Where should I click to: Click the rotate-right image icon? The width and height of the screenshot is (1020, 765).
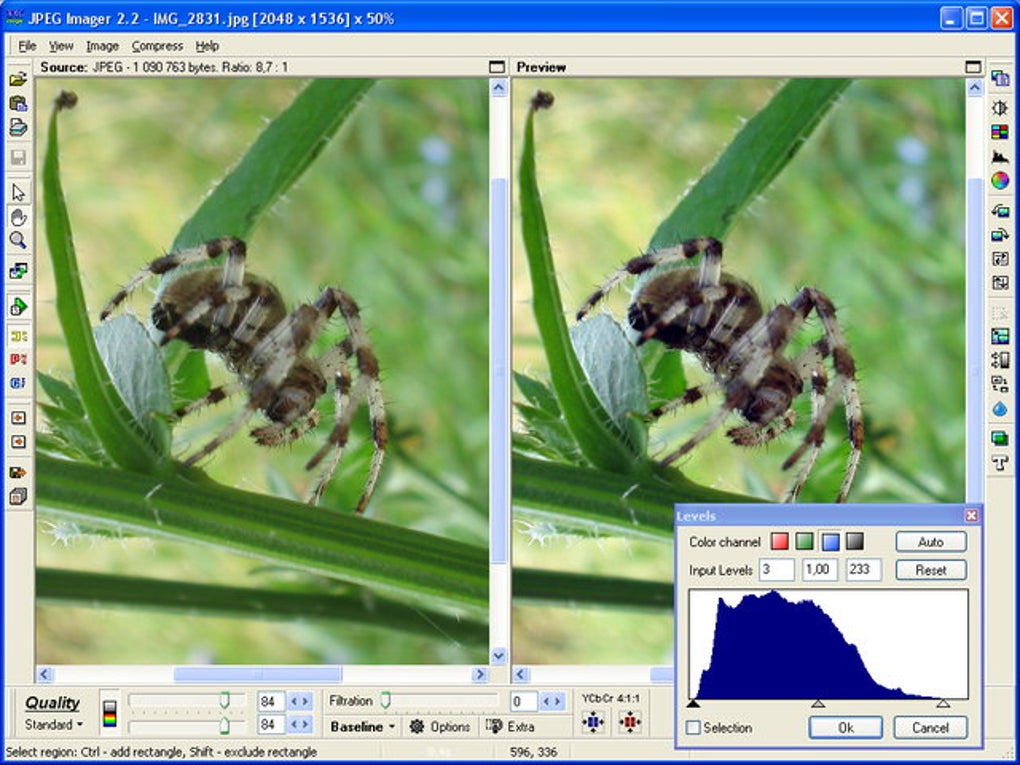1000,235
